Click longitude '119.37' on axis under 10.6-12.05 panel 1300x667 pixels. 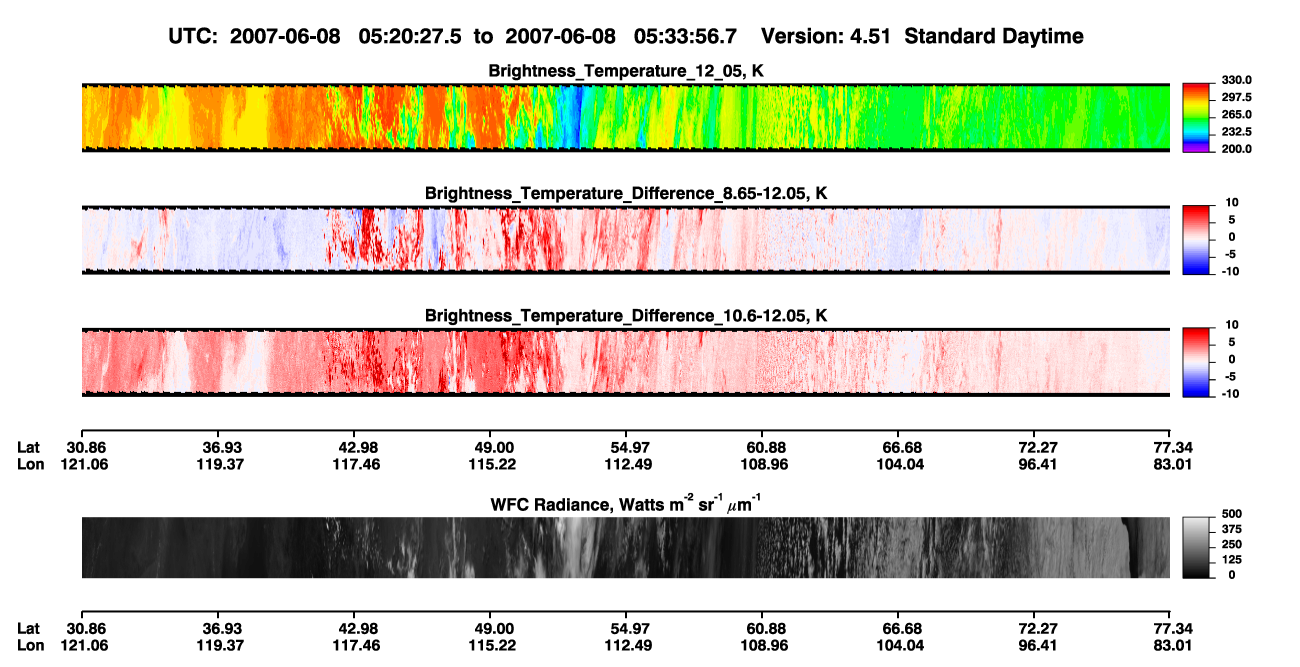pos(221,464)
